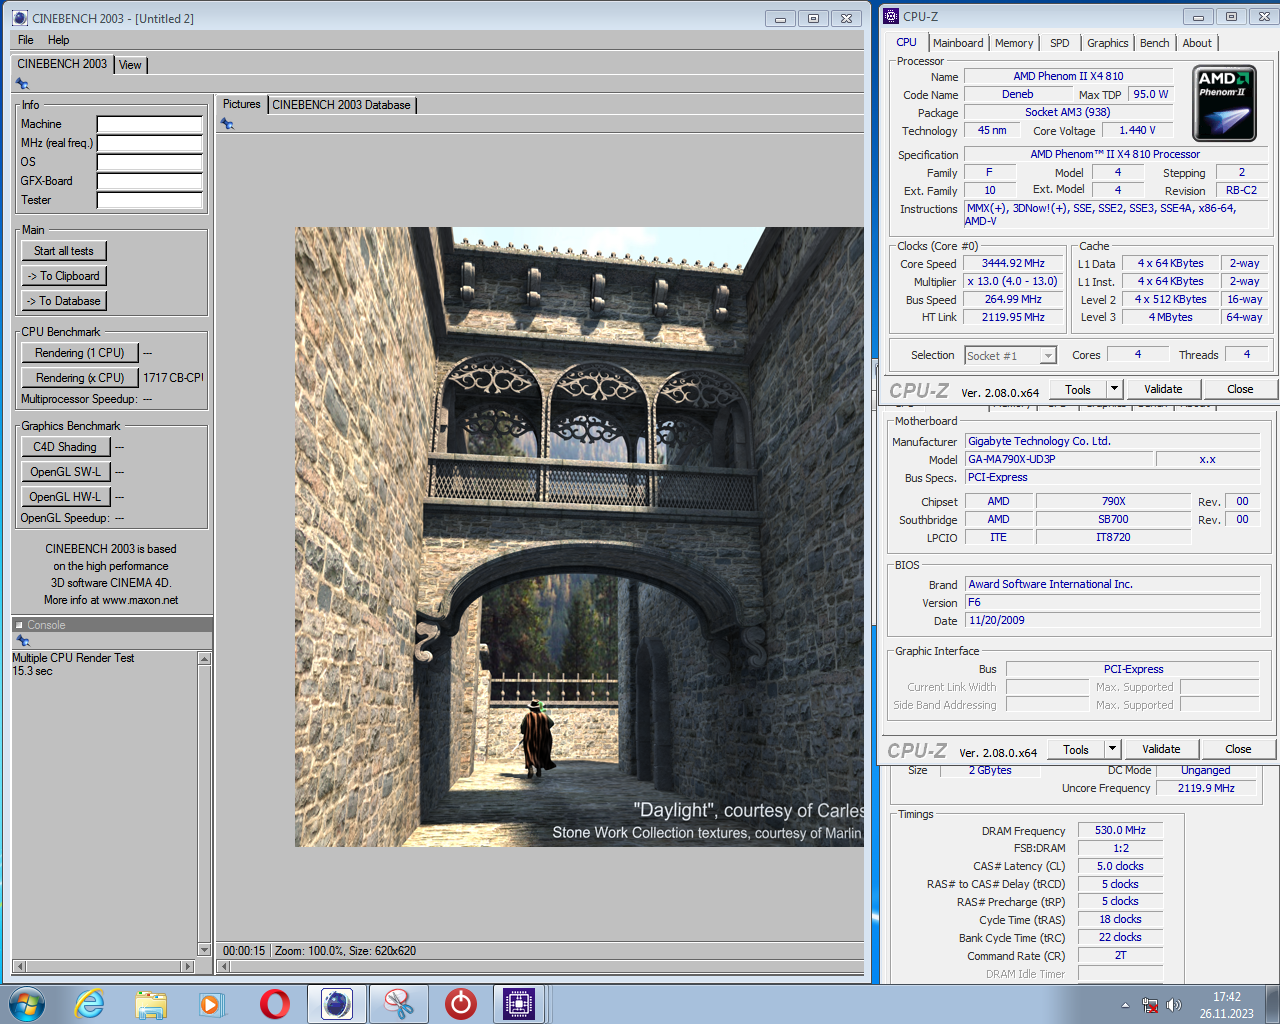Click the CPU-Z title bar icon
This screenshot has height=1024, width=1280.
click(892, 16)
